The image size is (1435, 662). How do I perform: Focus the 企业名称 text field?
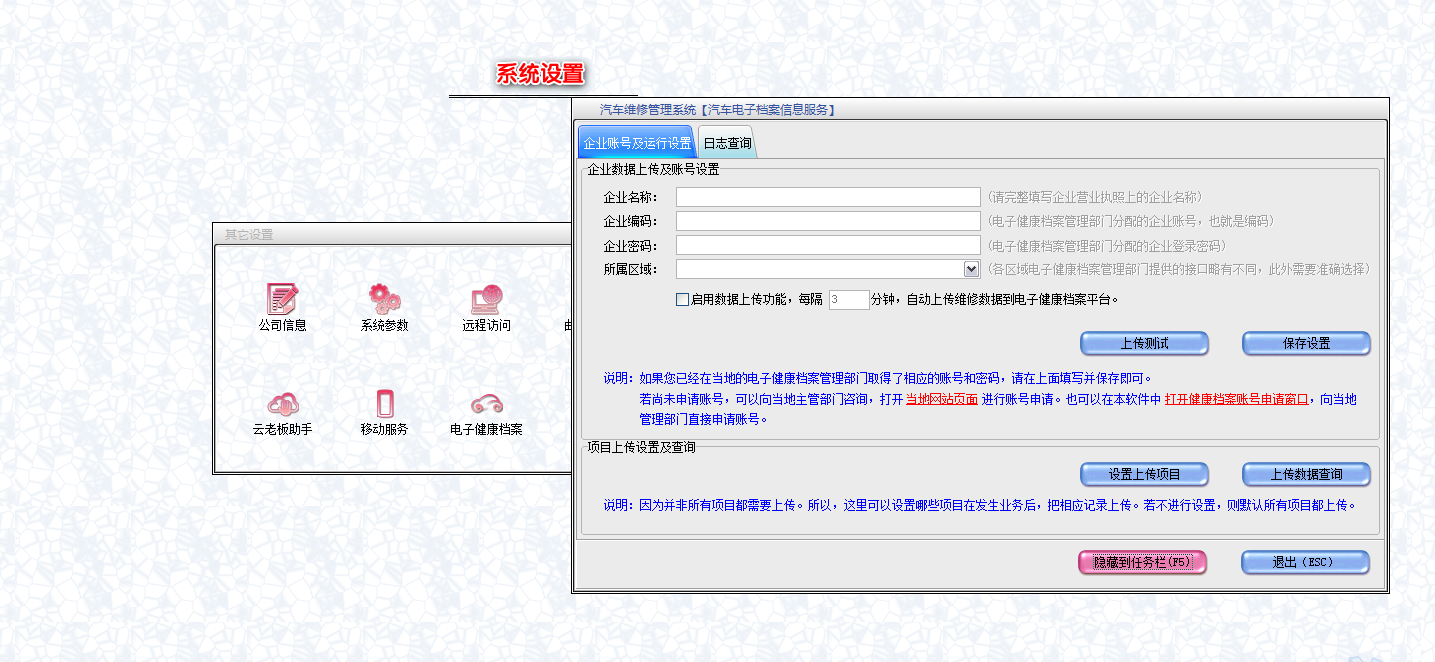click(828, 197)
